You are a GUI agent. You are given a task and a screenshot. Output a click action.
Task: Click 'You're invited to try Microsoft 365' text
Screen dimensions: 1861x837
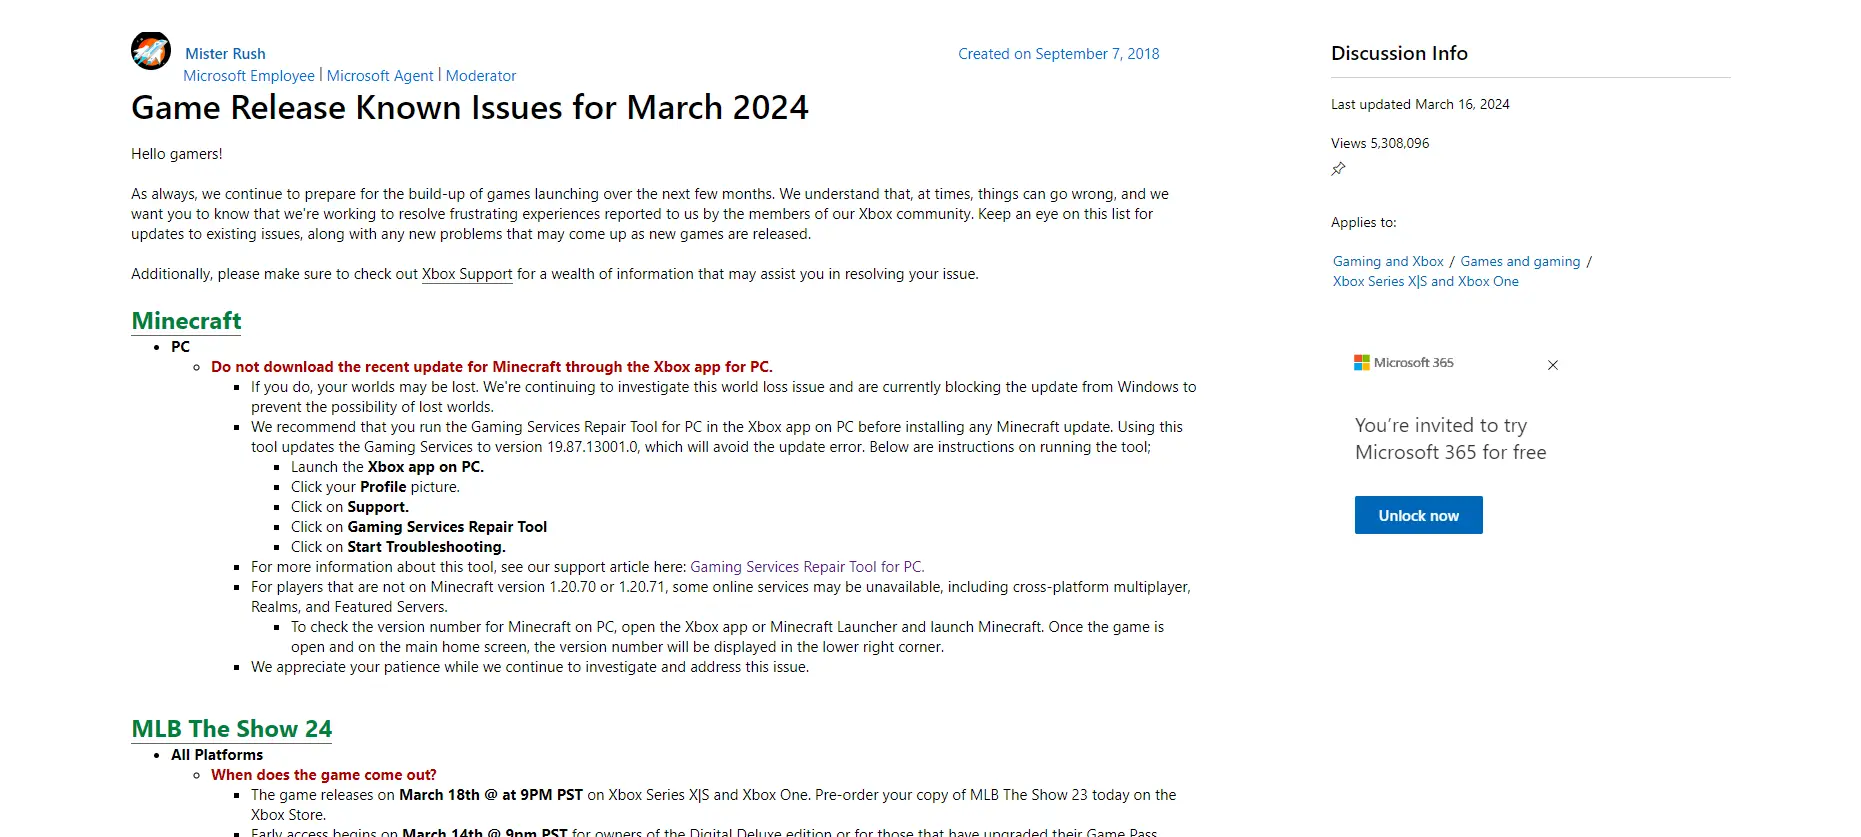1450,439
